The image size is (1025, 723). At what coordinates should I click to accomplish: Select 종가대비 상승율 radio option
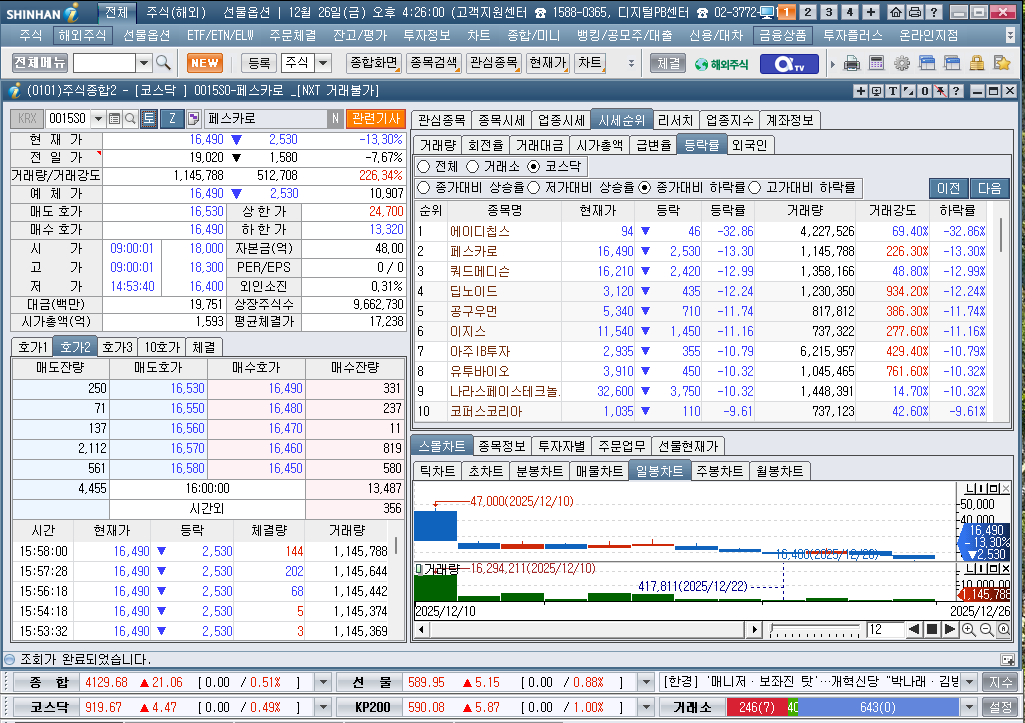point(424,188)
